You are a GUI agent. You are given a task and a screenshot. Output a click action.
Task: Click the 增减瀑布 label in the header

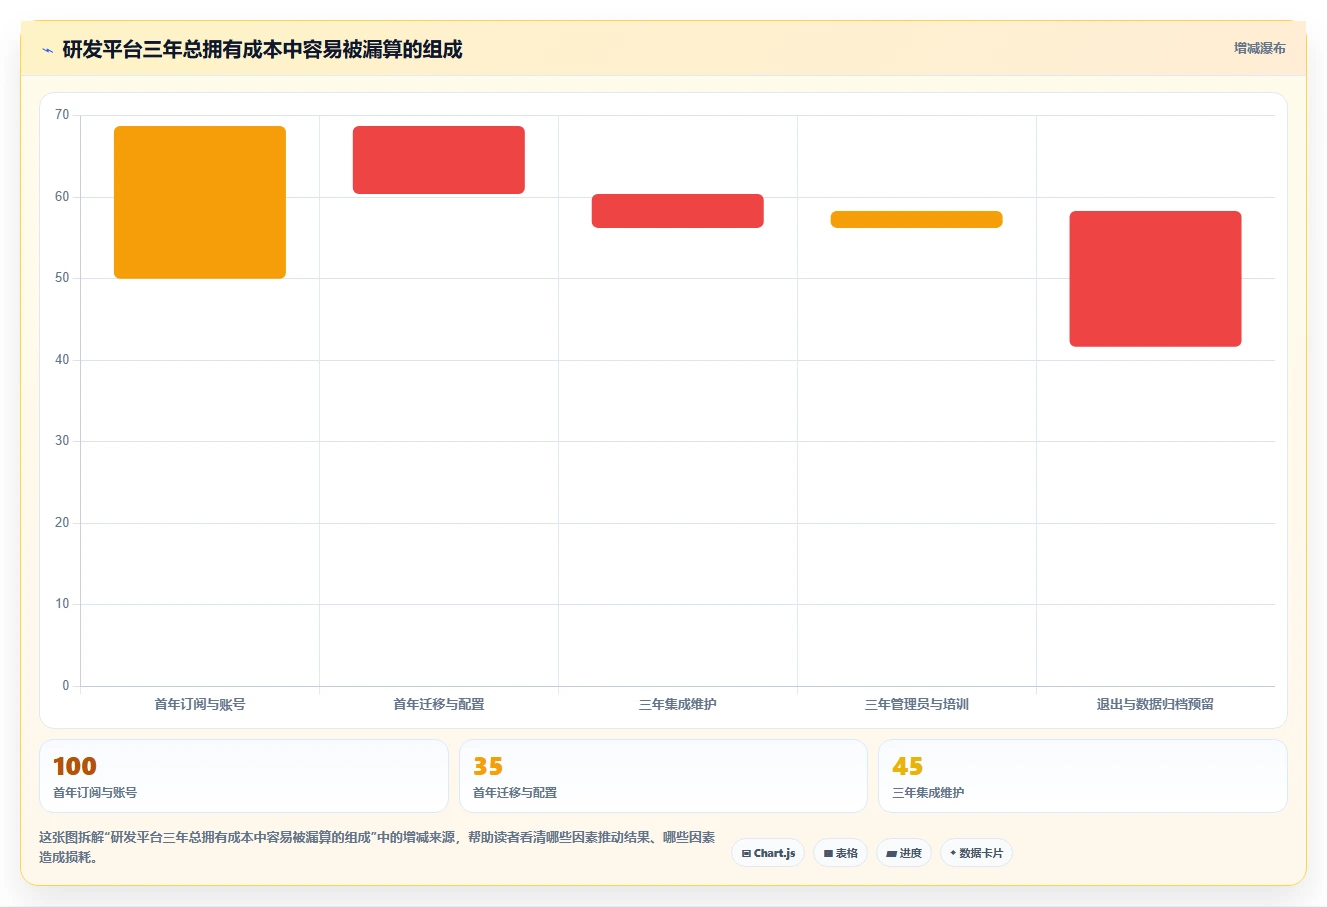1259,48
